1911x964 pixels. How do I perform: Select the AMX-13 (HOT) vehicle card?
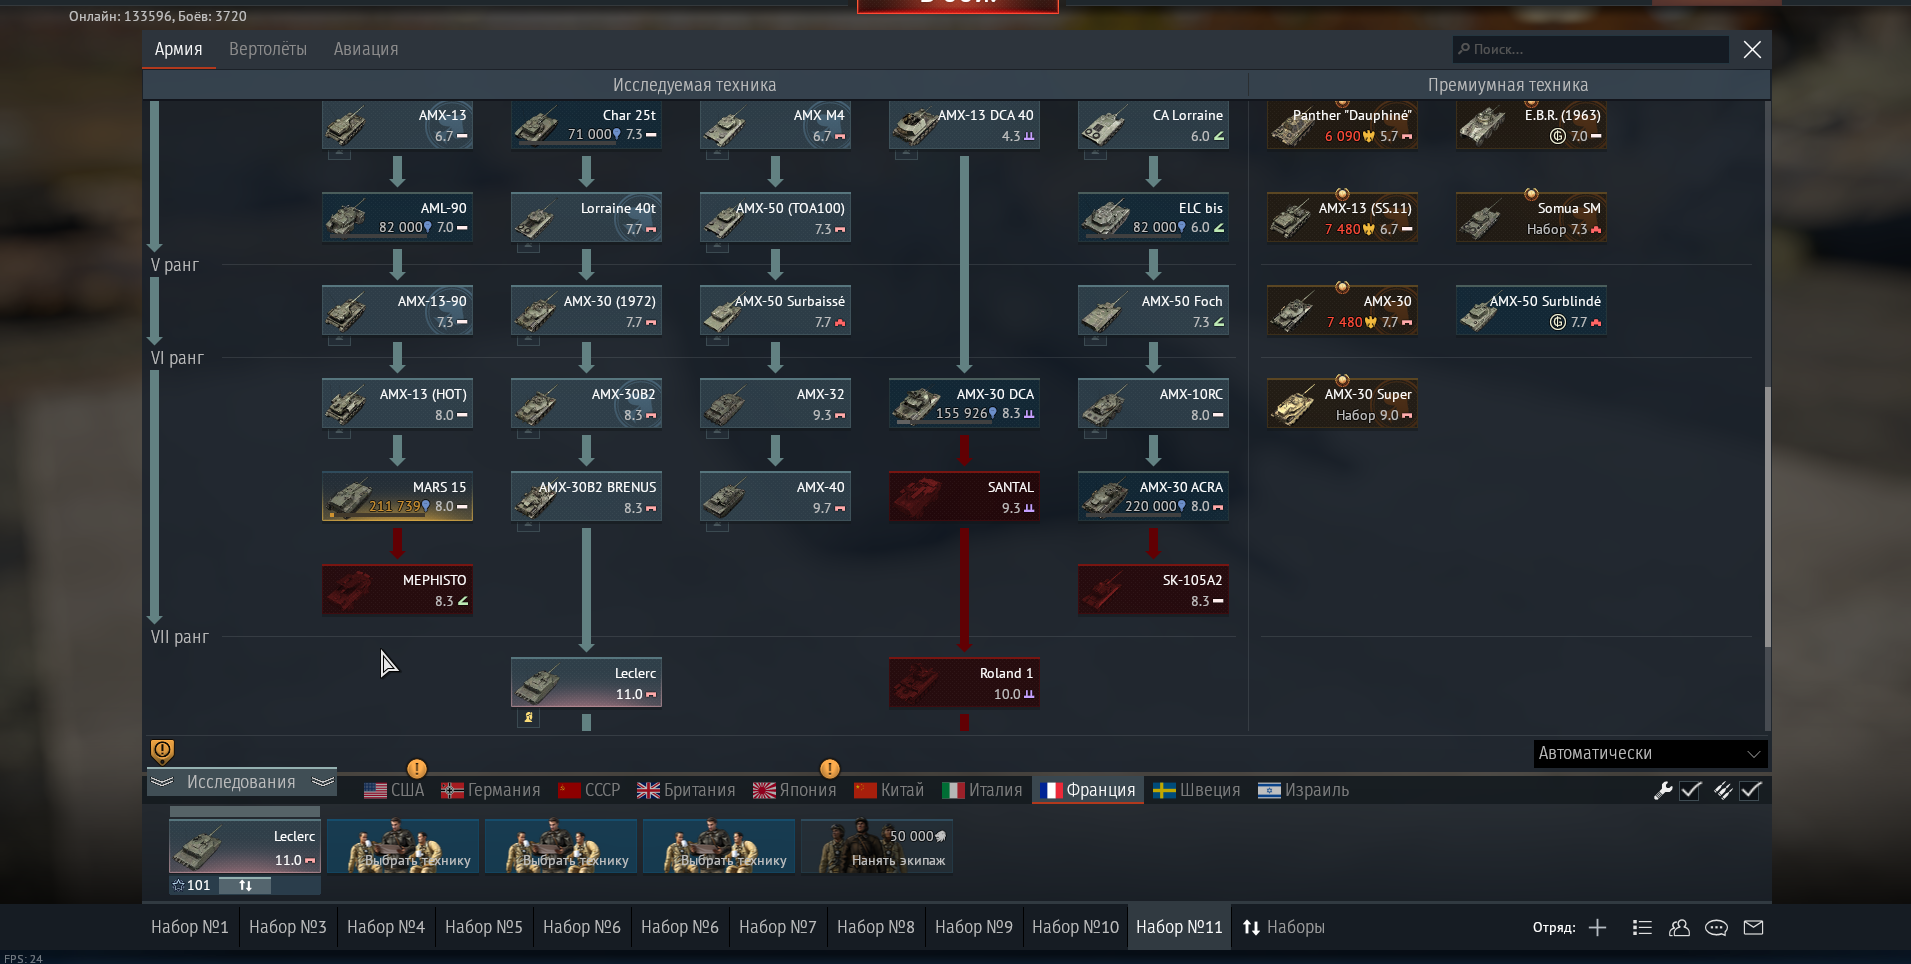coord(397,404)
